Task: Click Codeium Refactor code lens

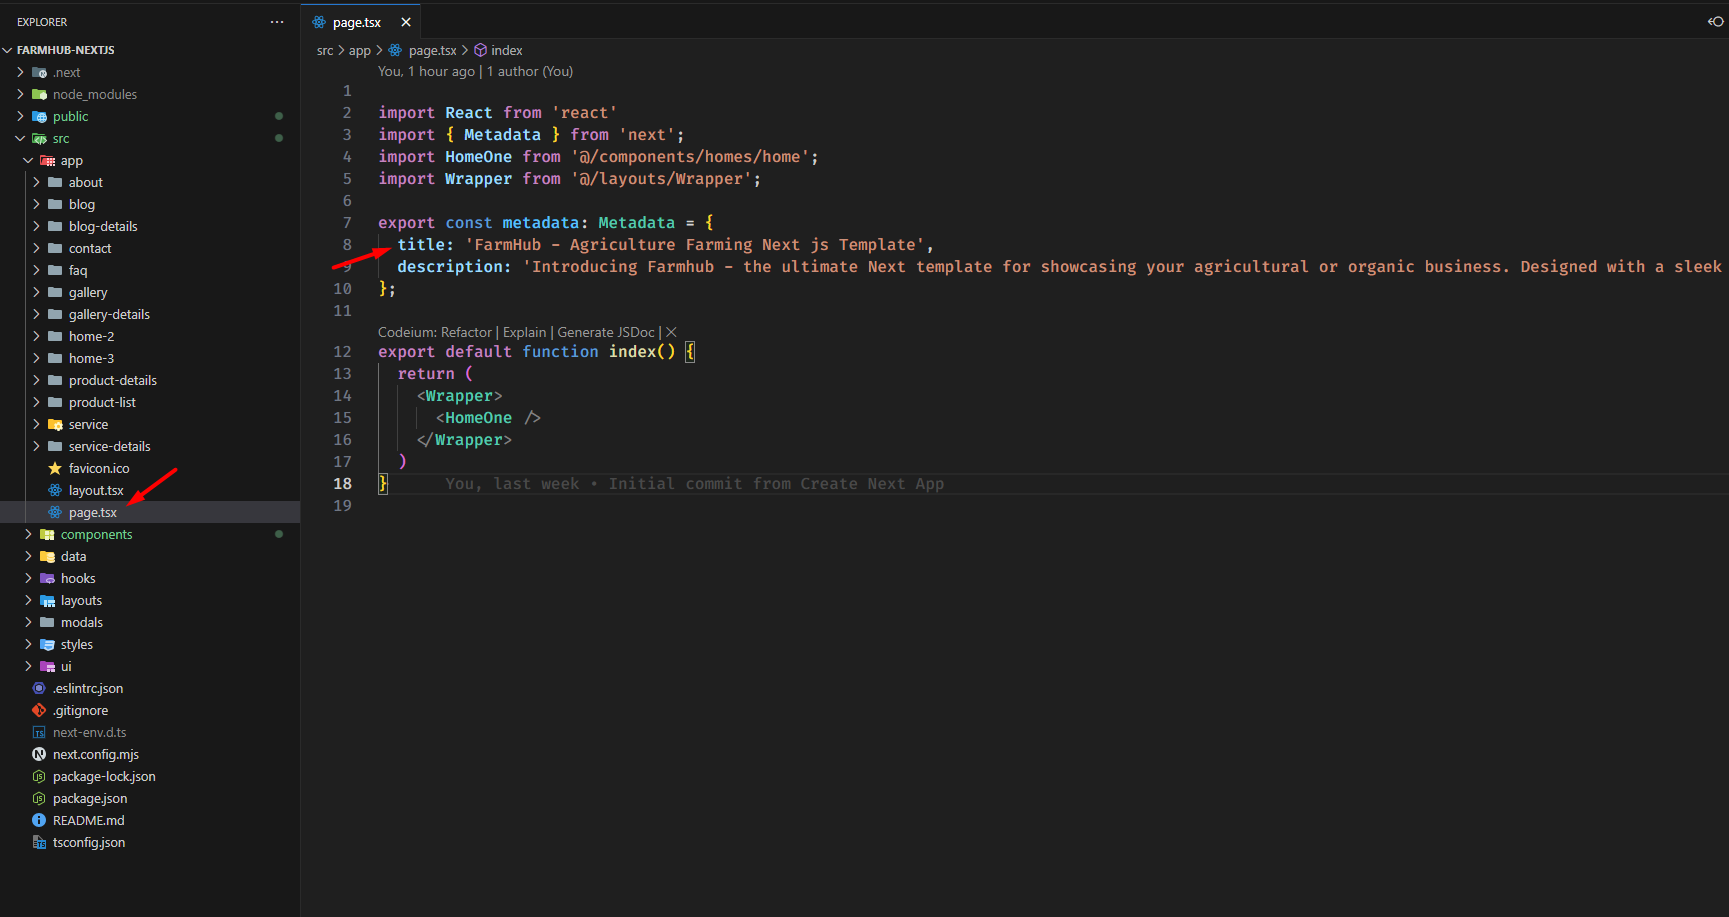Action: (466, 332)
